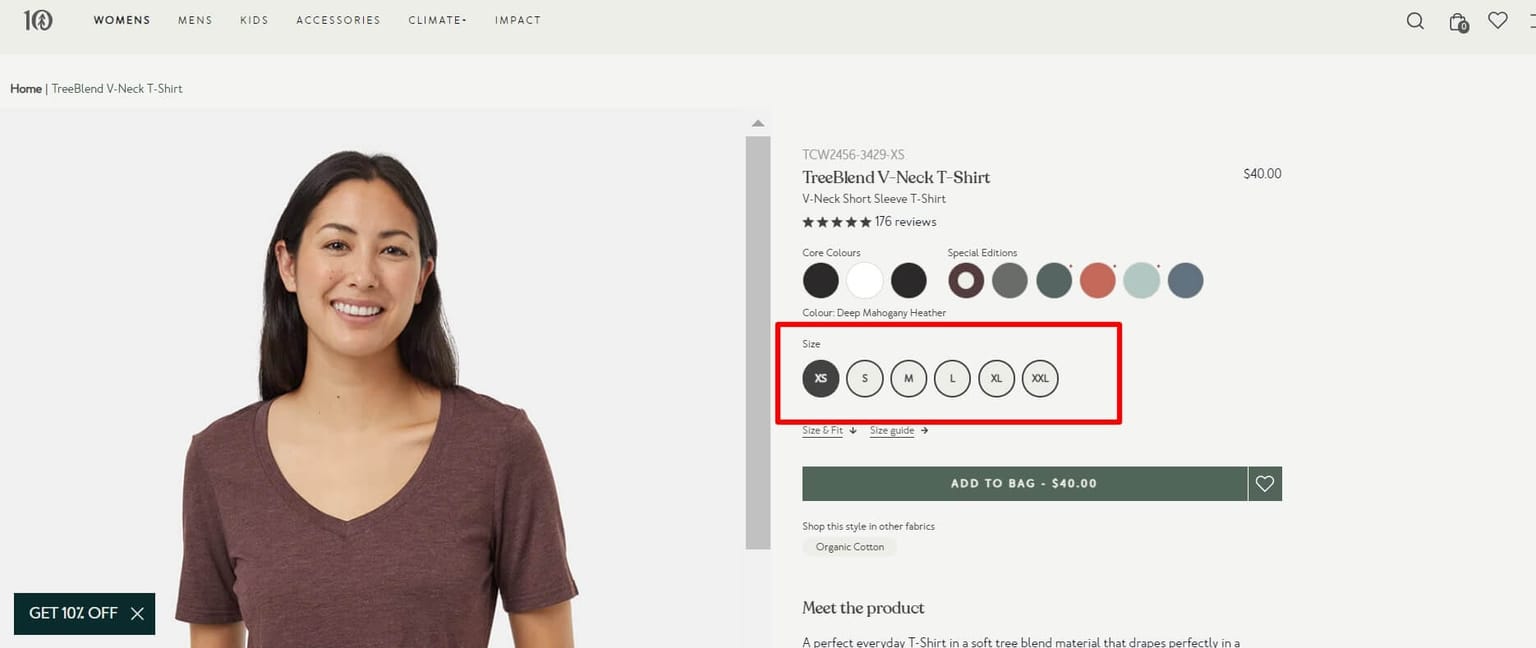Dismiss the GET 10% OFF banner
1536x648 pixels.
[138, 613]
